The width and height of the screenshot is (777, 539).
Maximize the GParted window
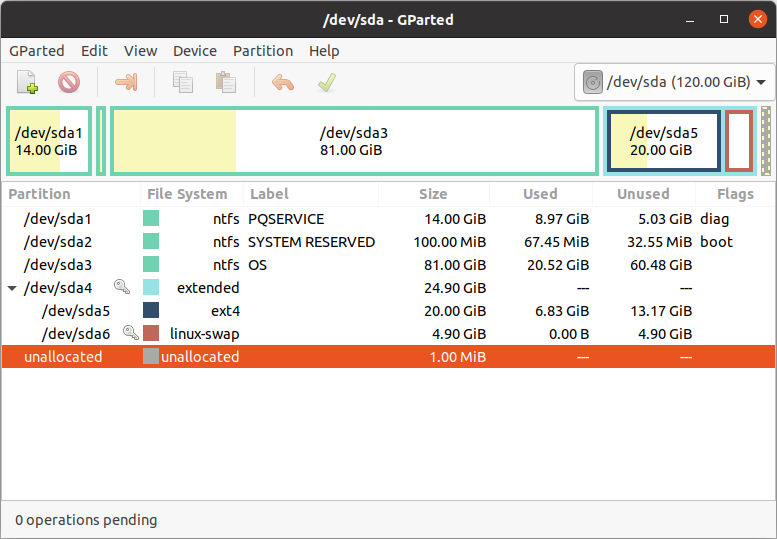pos(724,19)
